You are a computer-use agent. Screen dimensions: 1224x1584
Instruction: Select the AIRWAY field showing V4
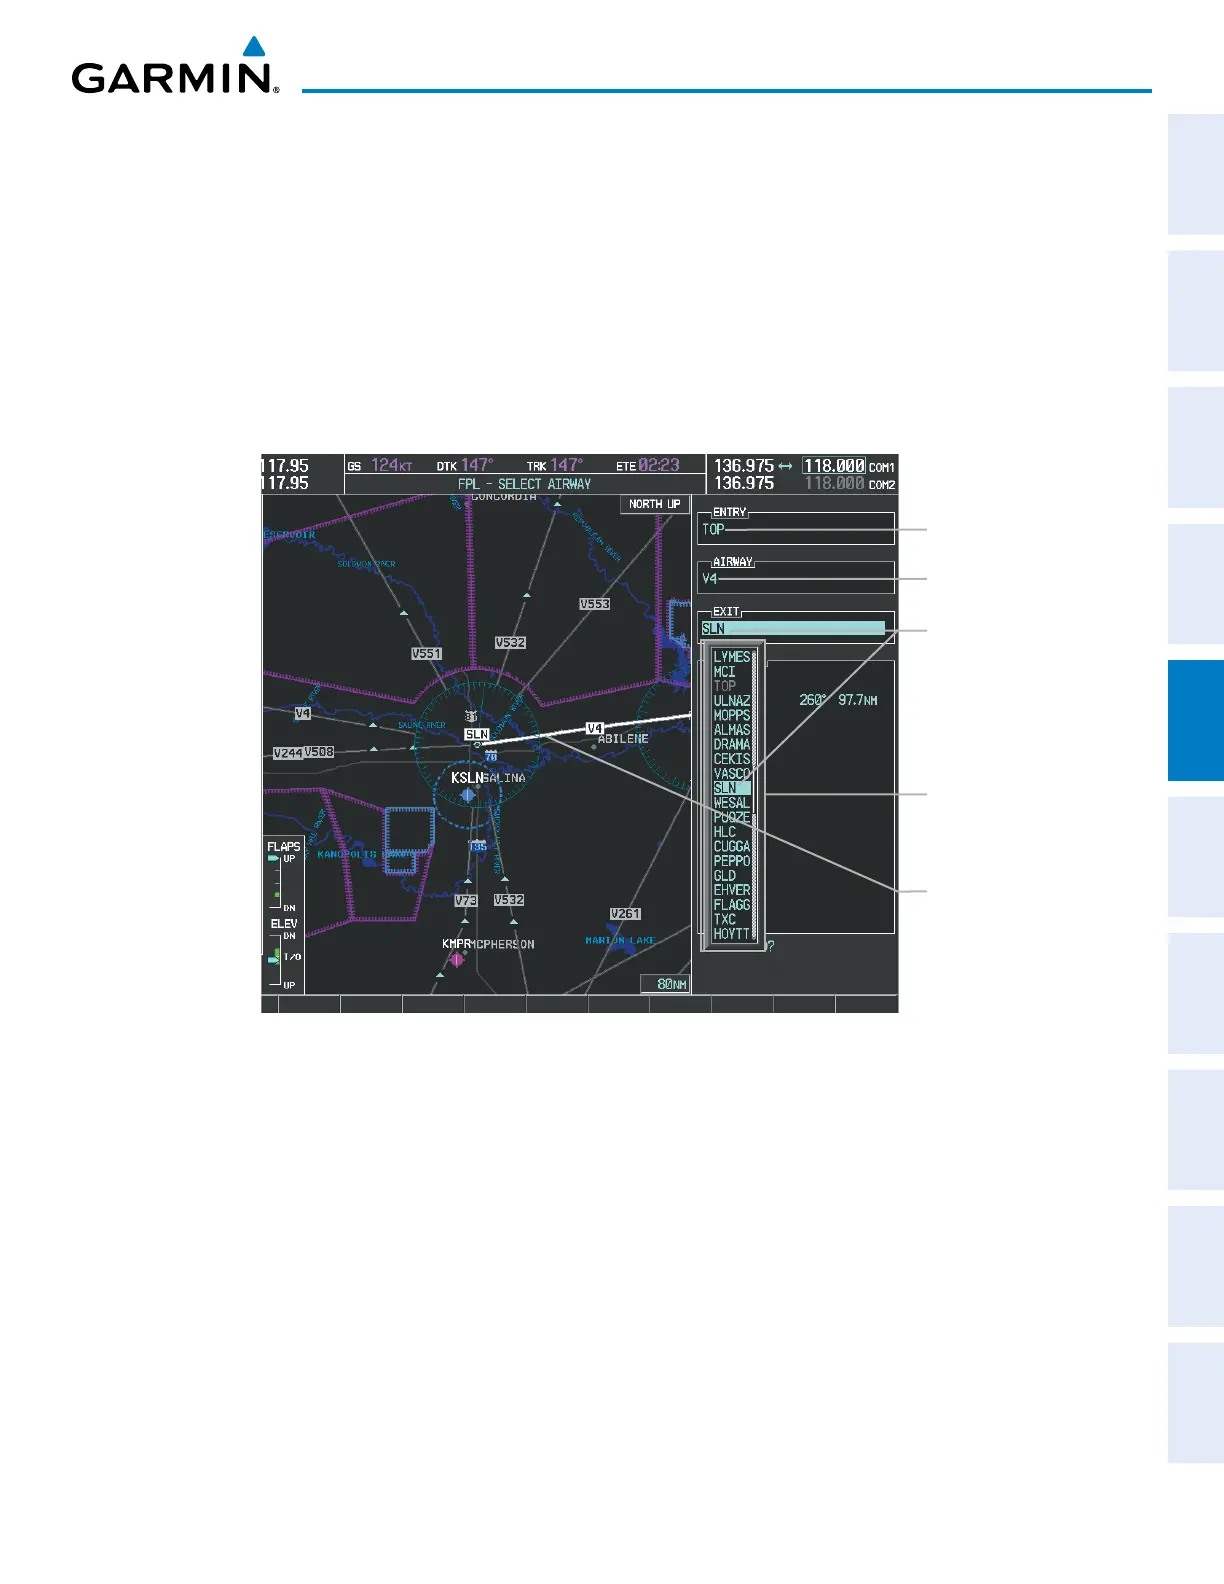click(796, 578)
